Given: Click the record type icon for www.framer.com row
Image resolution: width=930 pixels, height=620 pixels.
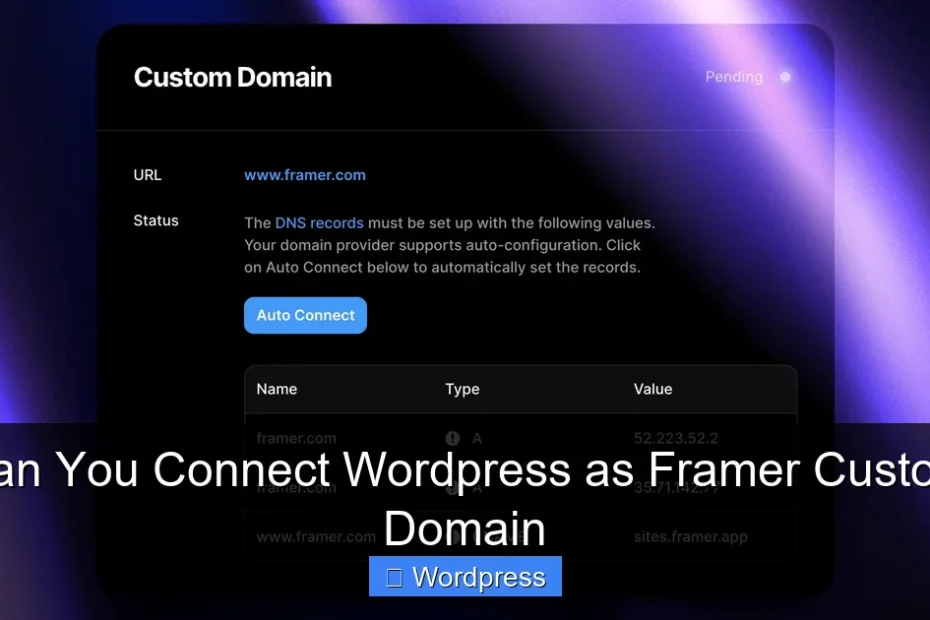Looking at the screenshot, I should (x=452, y=536).
